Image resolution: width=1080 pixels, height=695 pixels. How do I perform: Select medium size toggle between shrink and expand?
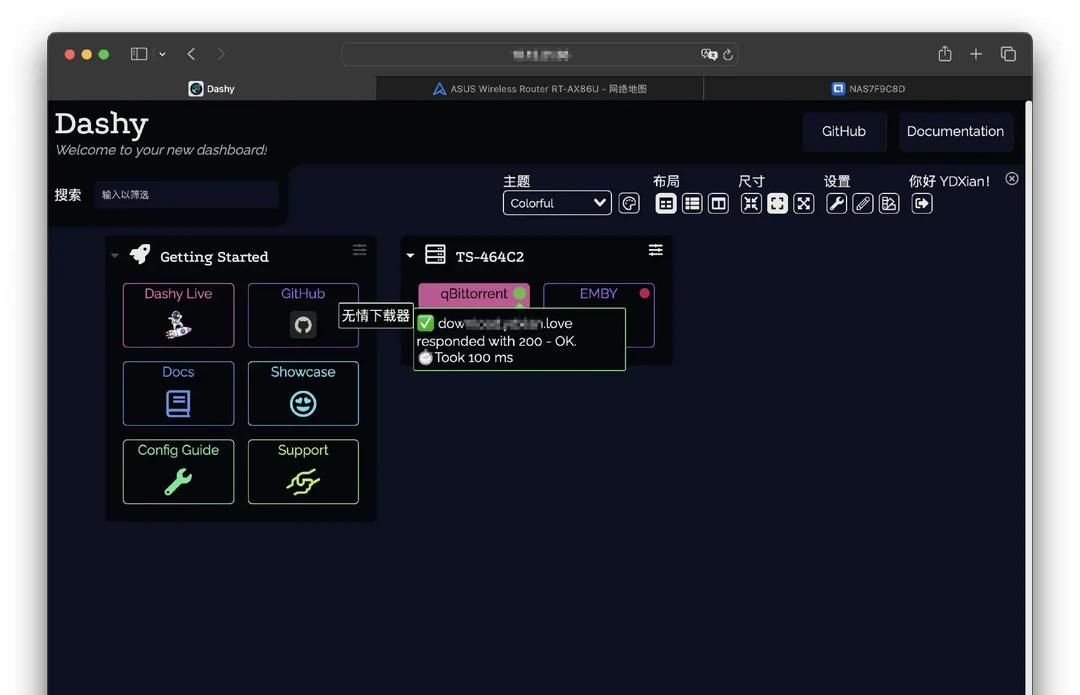click(x=777, y=203)
